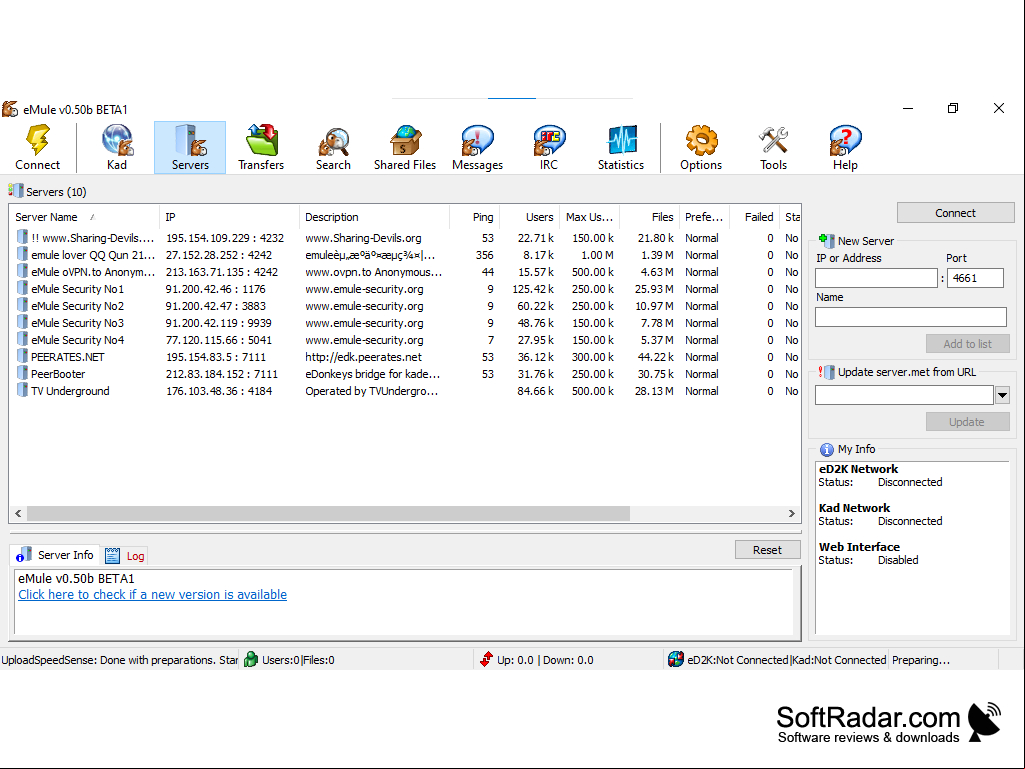Select the emule lover QQ Qun server row
The height and width of the screenshot is (769, 1025).
point(405,255)
